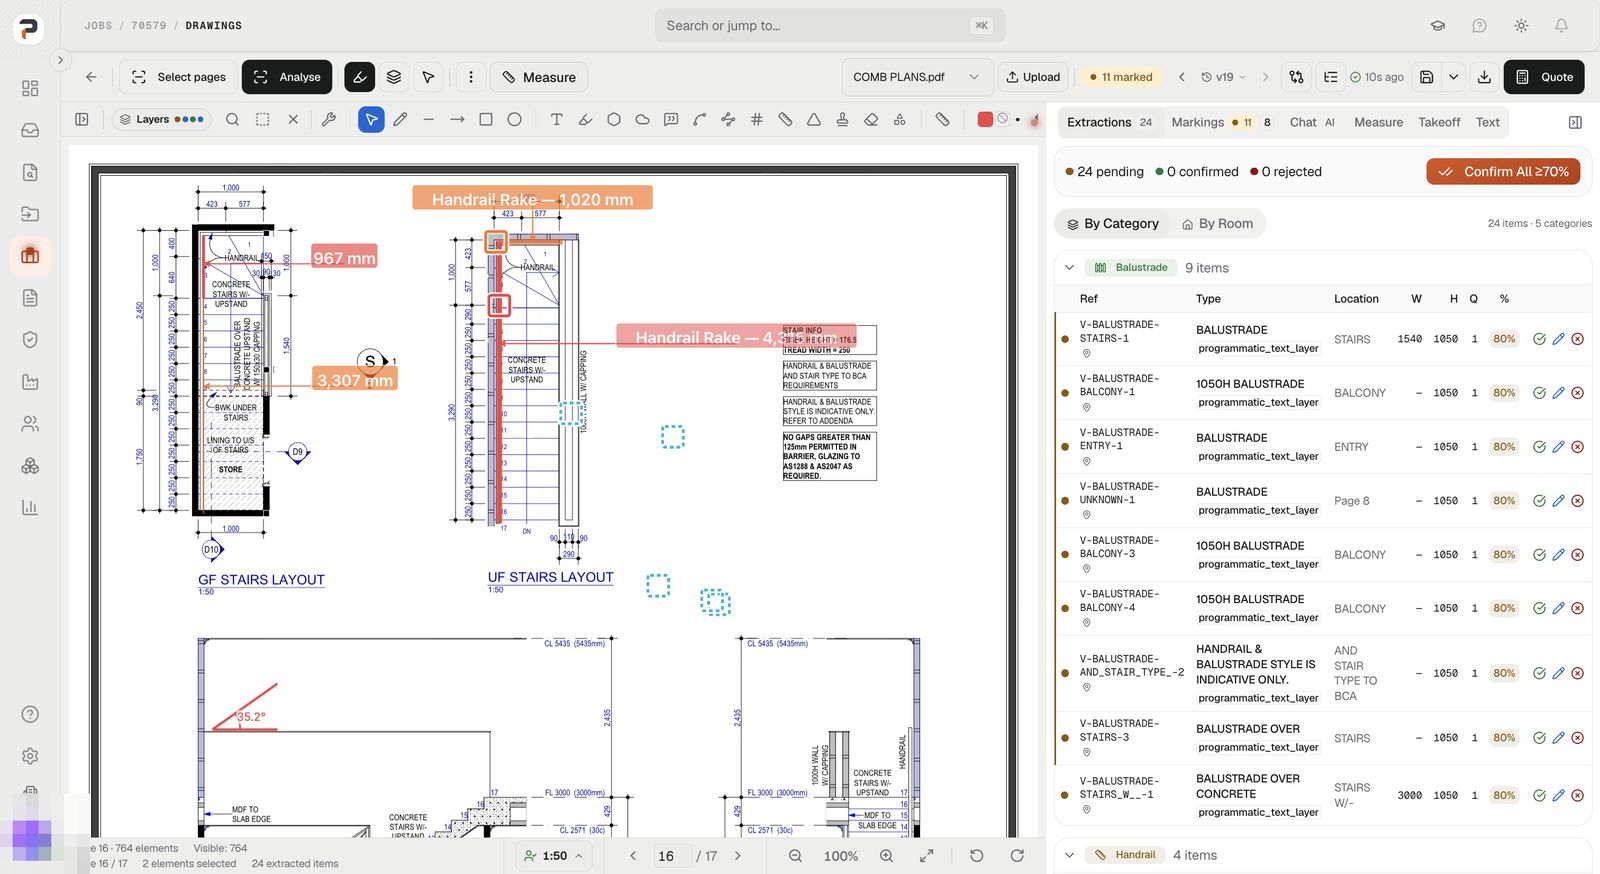Confirm the BALCONY-1 balustrade extraction
Screen dimensions: 1600x874
(1539, 393)
